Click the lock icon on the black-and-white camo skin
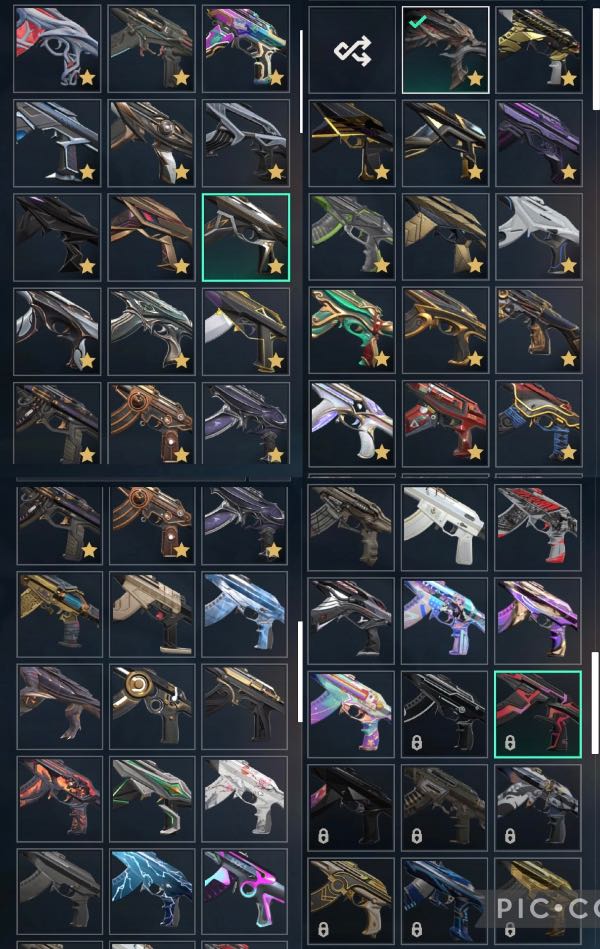The image size is (600, 949). pos(510,836)
